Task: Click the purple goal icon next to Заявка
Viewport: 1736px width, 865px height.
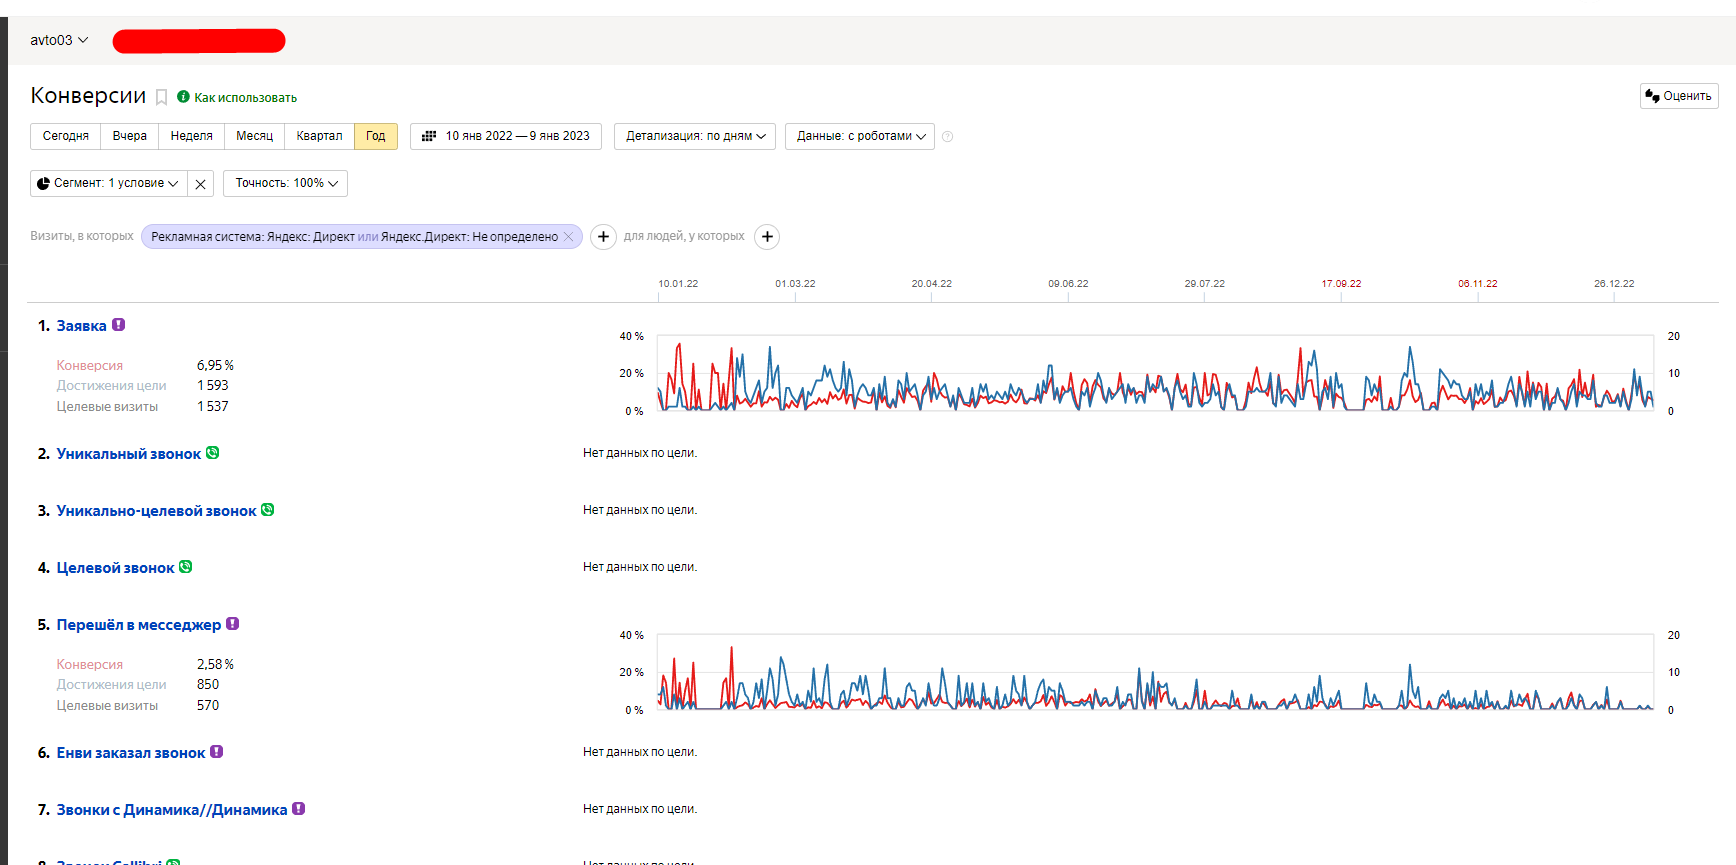Action: click(119, 325)
